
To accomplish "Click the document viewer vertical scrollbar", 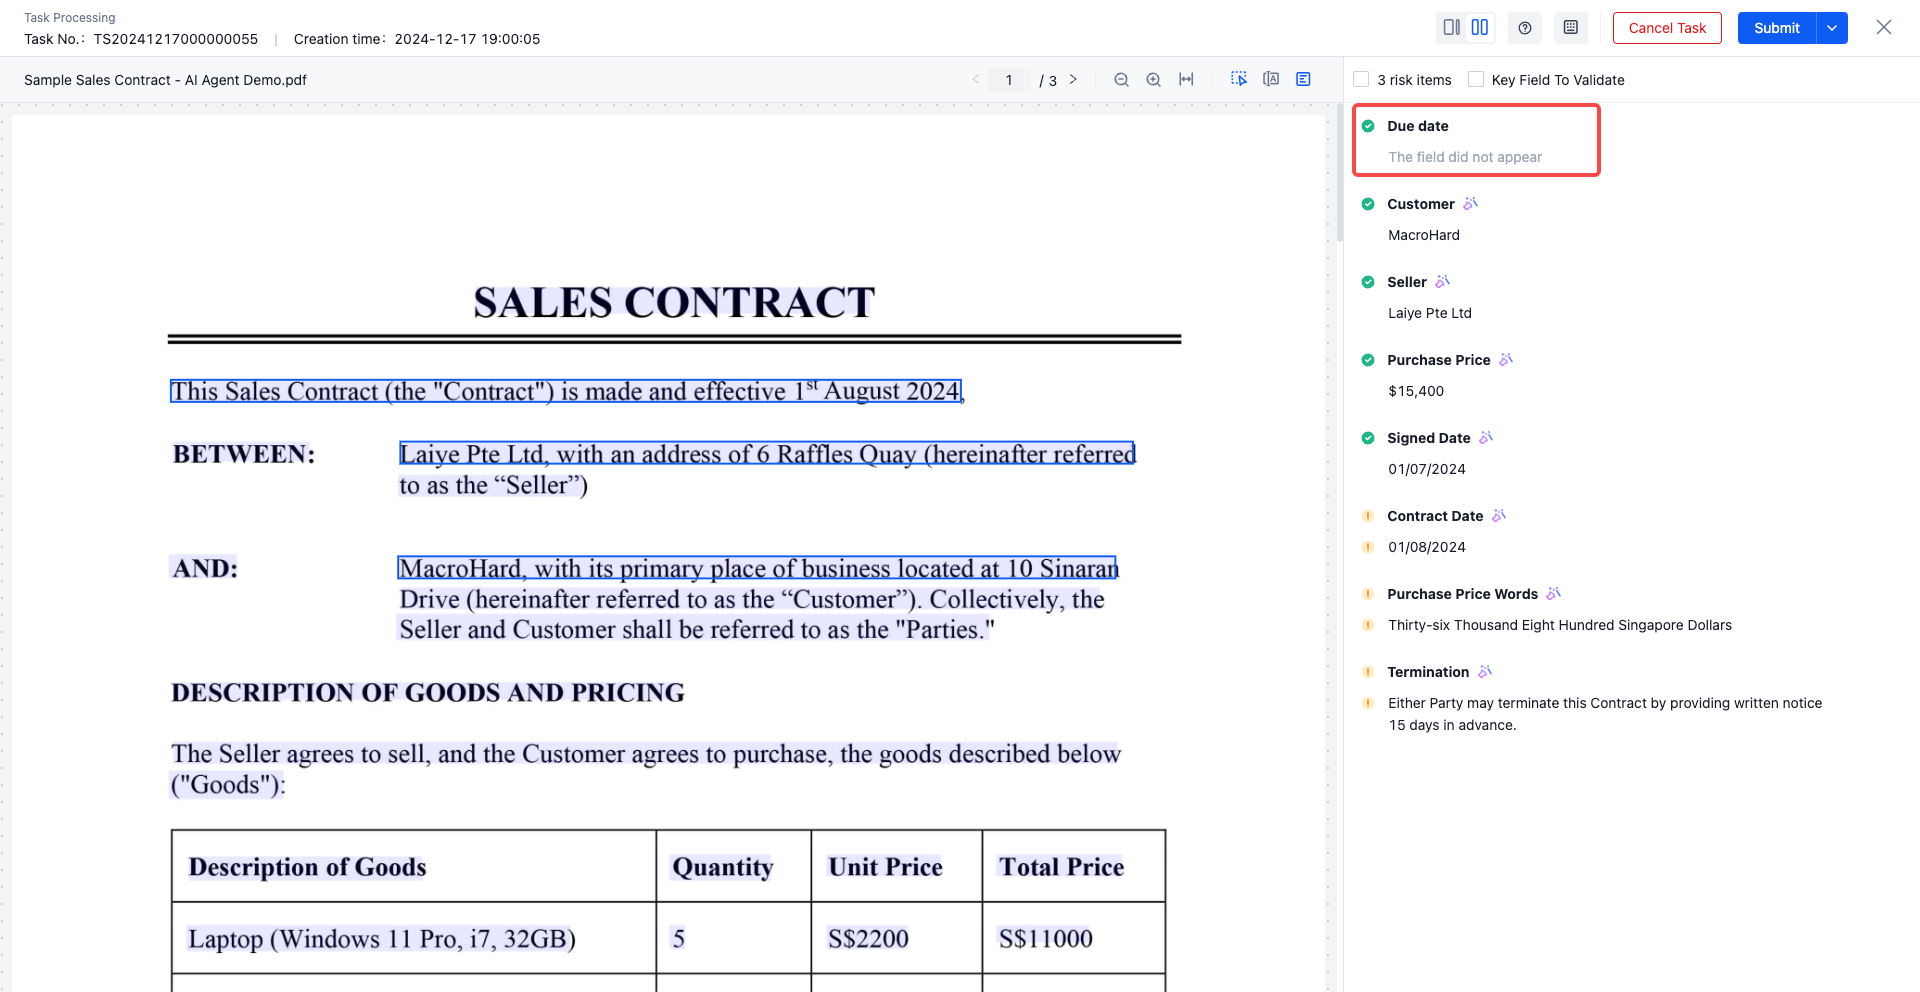I will tap(1339, 175).
